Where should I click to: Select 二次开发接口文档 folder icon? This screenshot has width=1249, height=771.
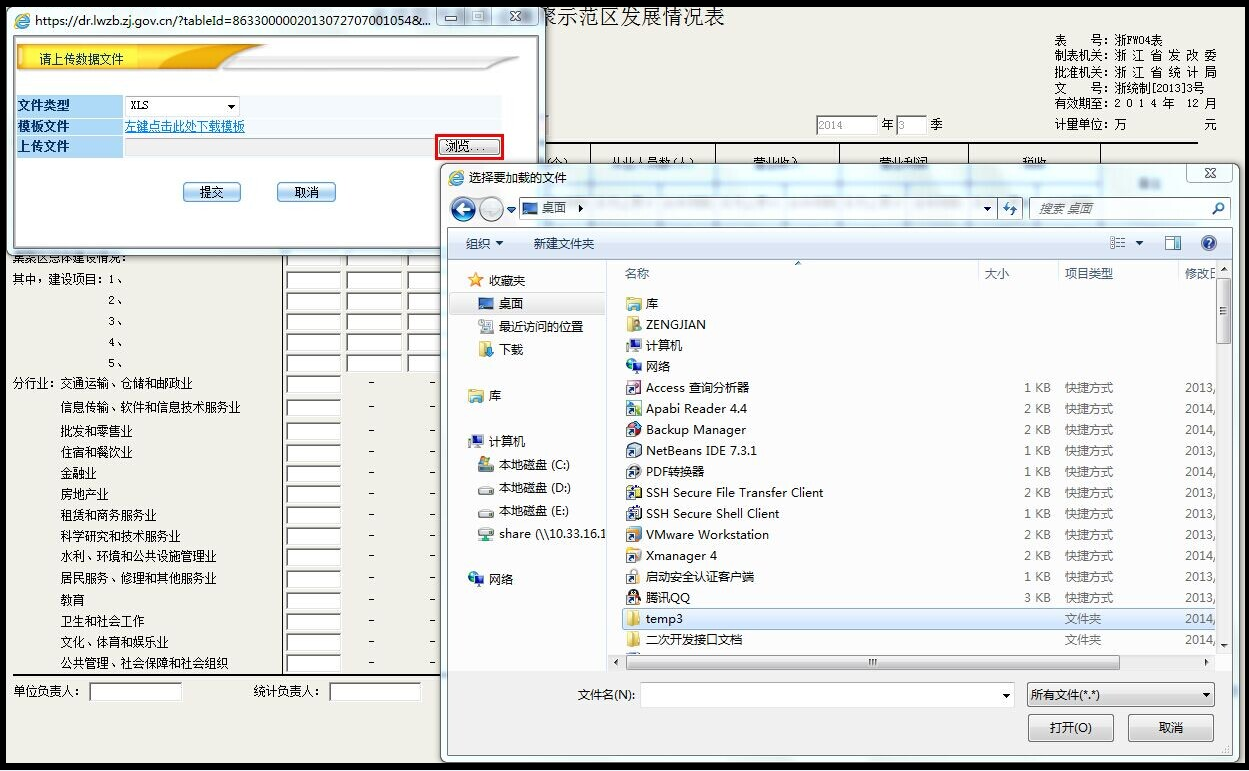click(633, 639)
